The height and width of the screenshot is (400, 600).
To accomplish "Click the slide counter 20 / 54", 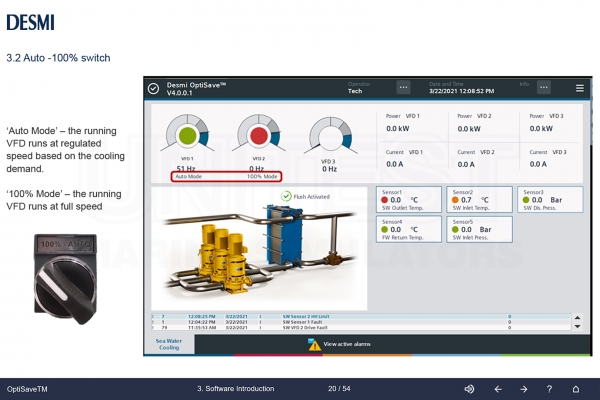I will (339, 389).
